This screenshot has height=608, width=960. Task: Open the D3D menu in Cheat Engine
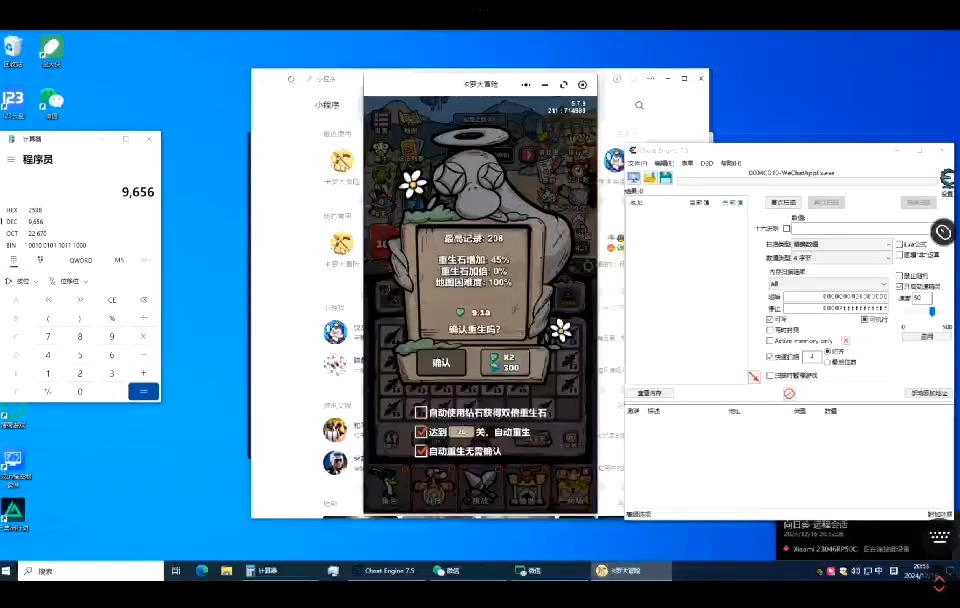pos(707,163)
